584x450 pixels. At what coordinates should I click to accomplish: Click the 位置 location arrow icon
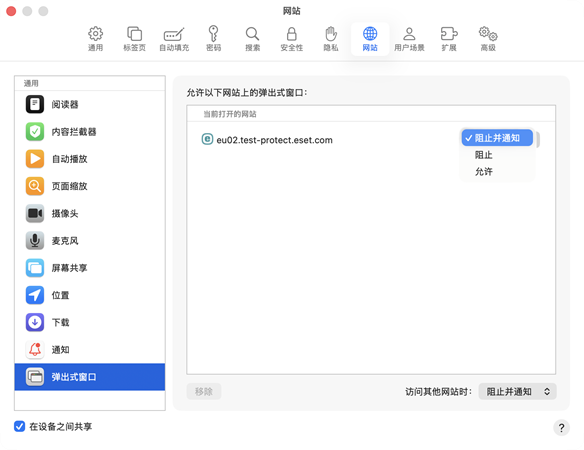click(35, 295)
